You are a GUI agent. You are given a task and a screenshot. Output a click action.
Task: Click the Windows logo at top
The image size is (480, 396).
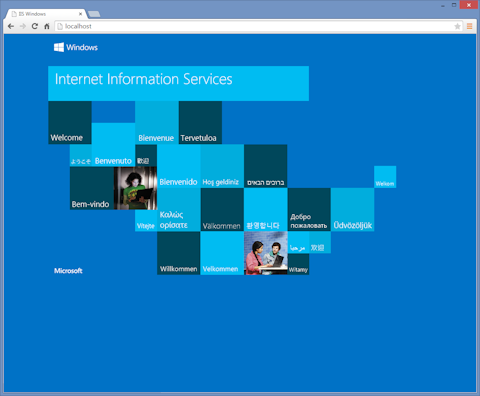[76, 47]
